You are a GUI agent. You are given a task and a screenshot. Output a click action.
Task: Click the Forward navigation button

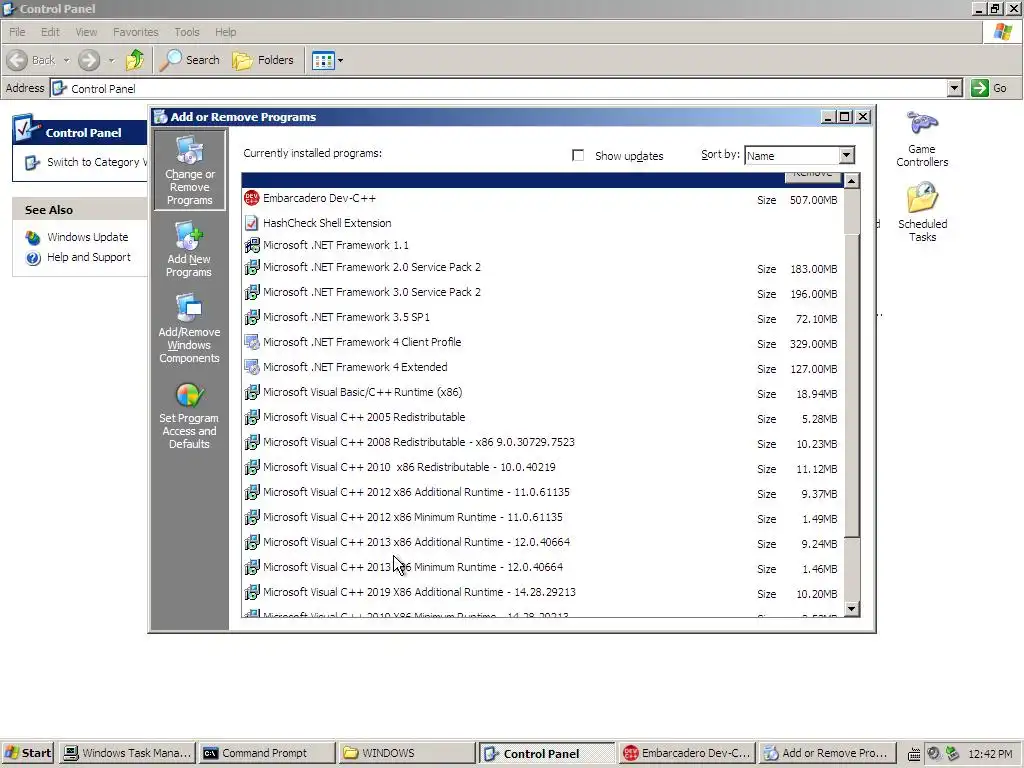(x=89, y=60)
